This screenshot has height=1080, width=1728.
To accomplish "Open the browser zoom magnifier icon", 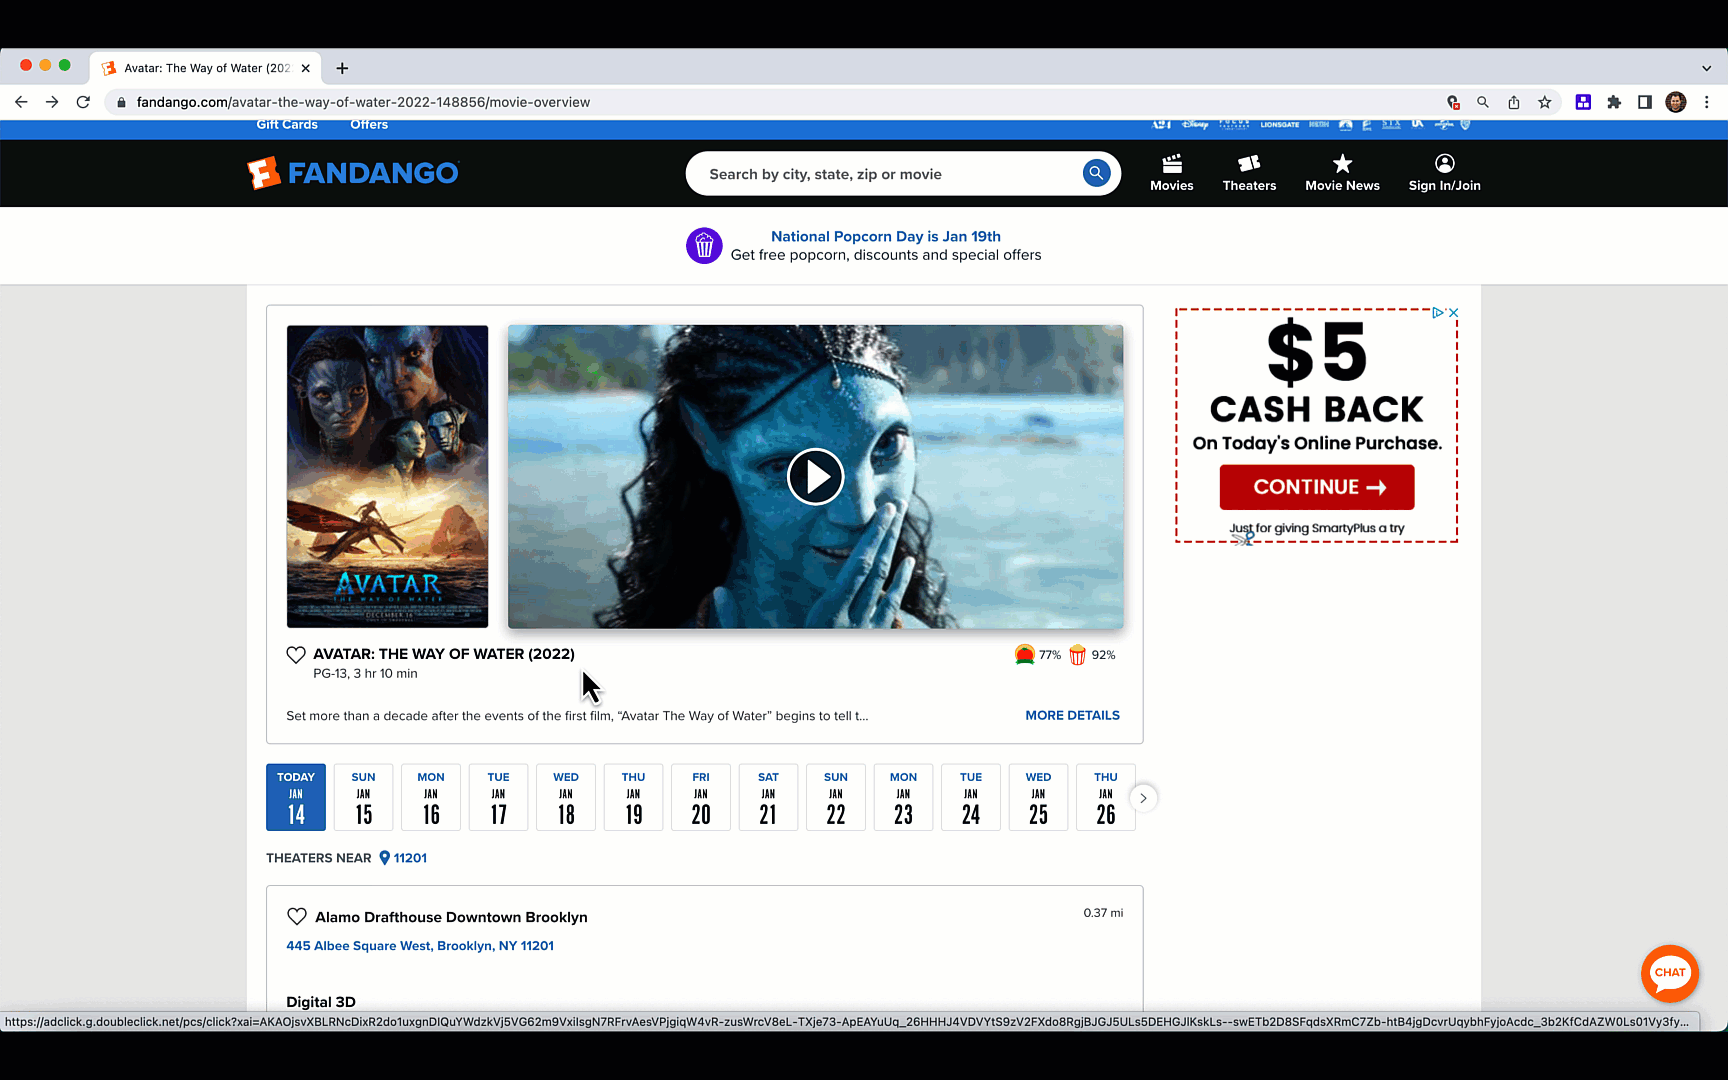I will [x=1483, y=102].
